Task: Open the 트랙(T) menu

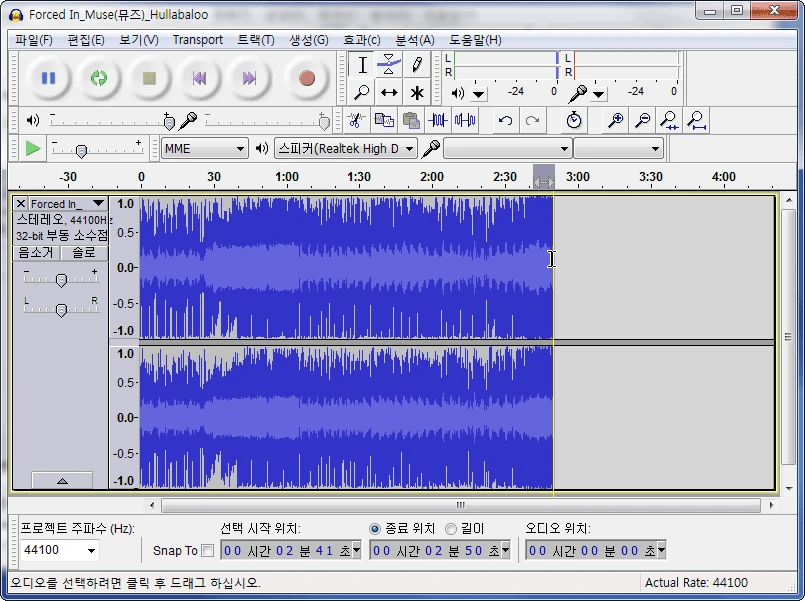Action: click(256, 40)
